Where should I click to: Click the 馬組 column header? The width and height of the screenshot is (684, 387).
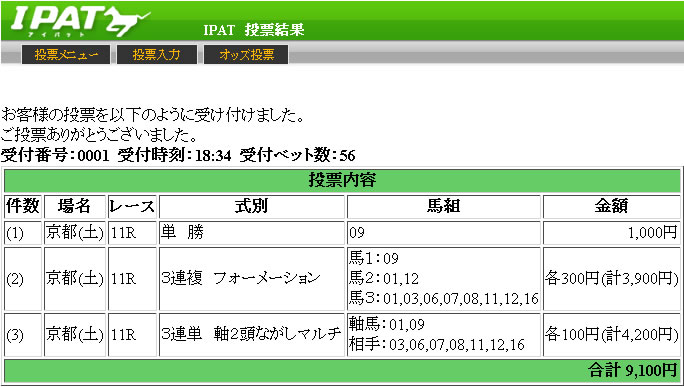443,206
